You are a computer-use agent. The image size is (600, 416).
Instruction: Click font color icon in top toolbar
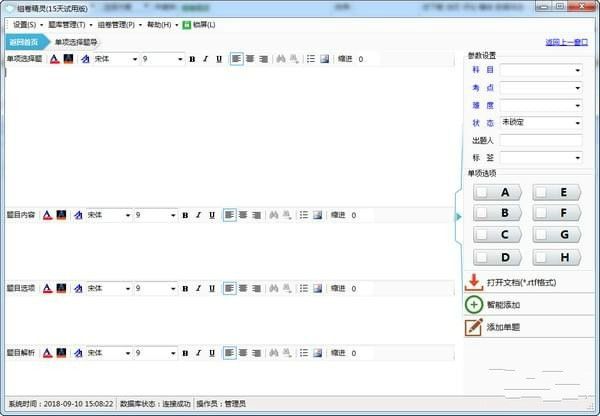coord(55,59)
